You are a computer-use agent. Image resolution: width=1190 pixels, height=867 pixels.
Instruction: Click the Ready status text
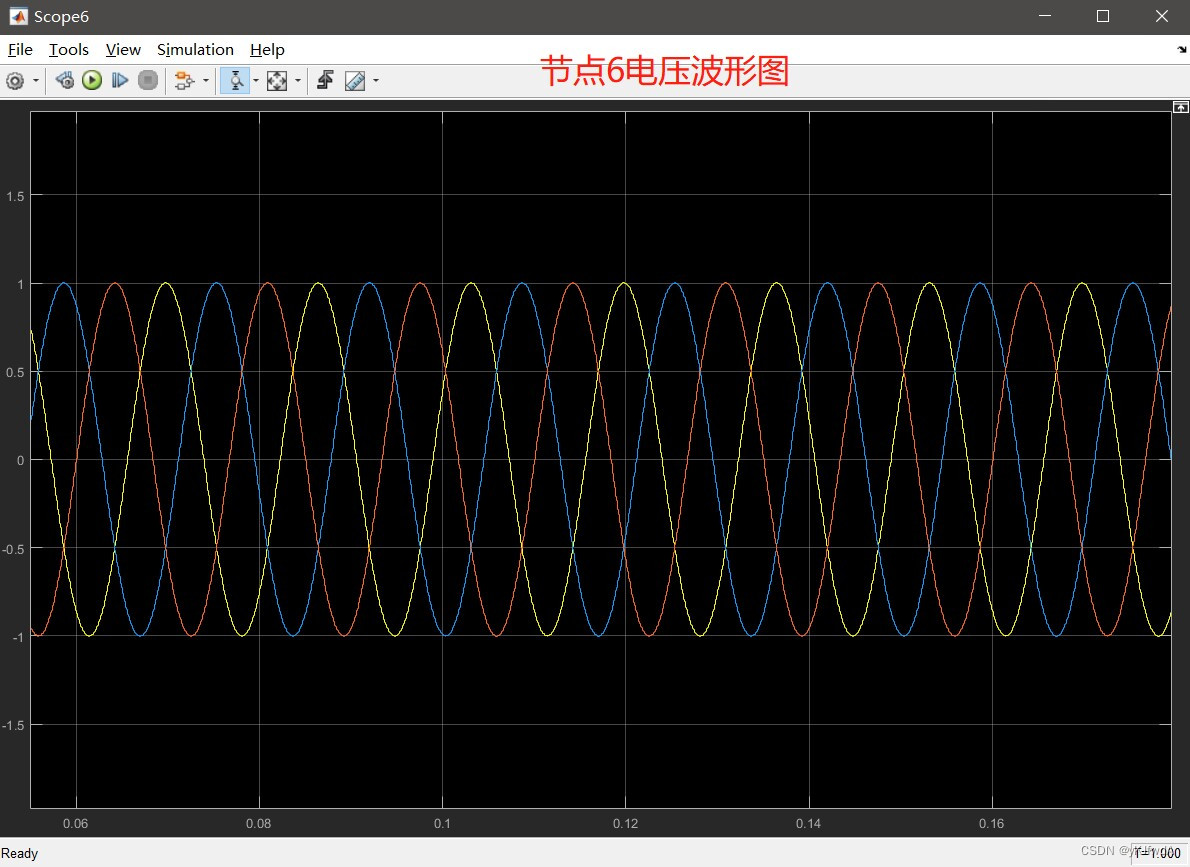[x=20, y=853]
